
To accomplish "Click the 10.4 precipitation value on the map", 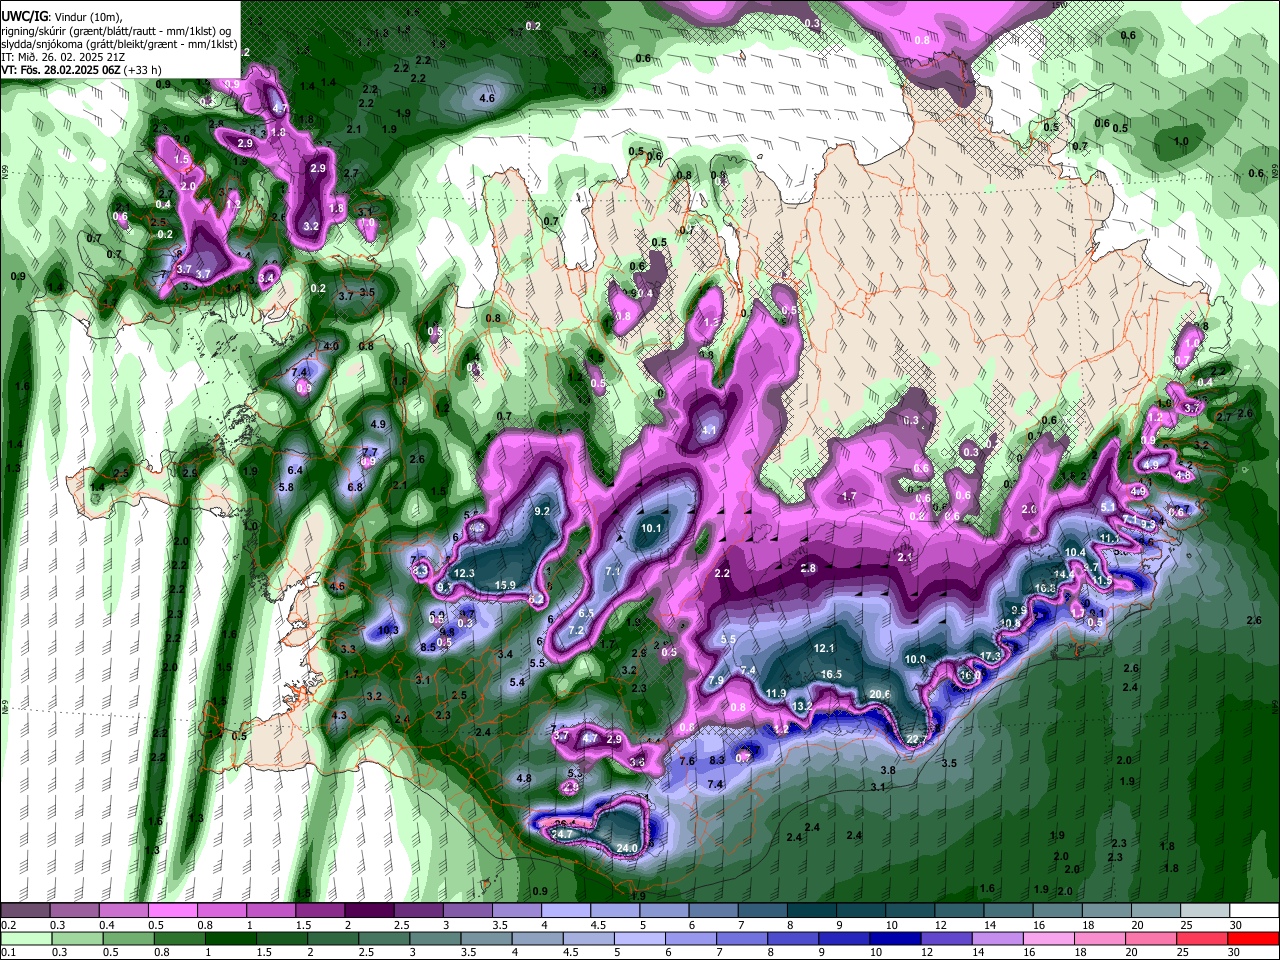I will [1075, 552].
